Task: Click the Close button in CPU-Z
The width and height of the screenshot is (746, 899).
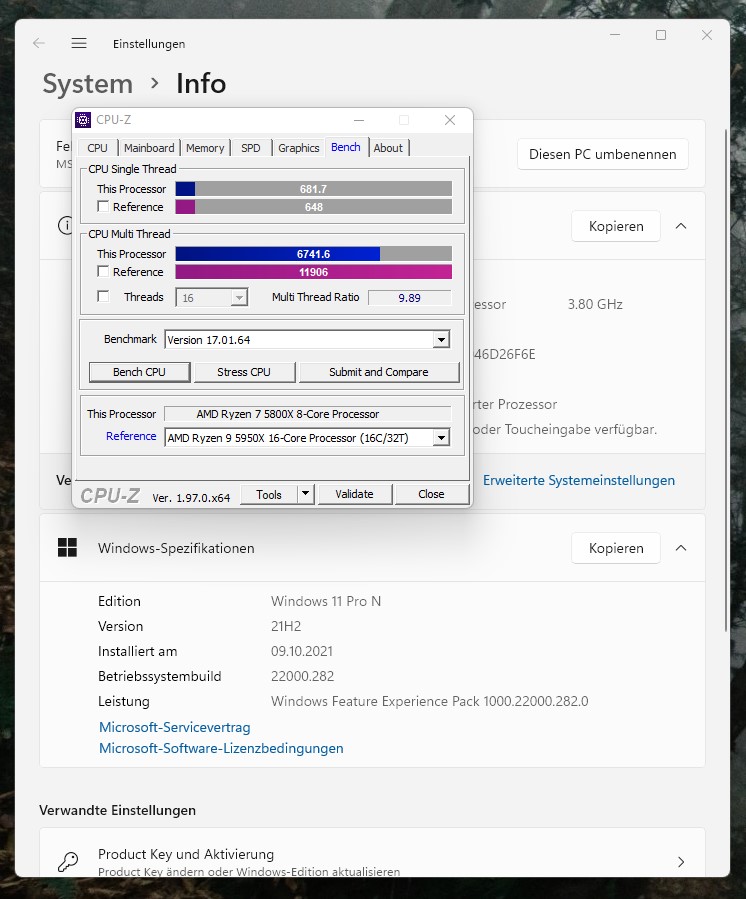Action: pos(431,494)
